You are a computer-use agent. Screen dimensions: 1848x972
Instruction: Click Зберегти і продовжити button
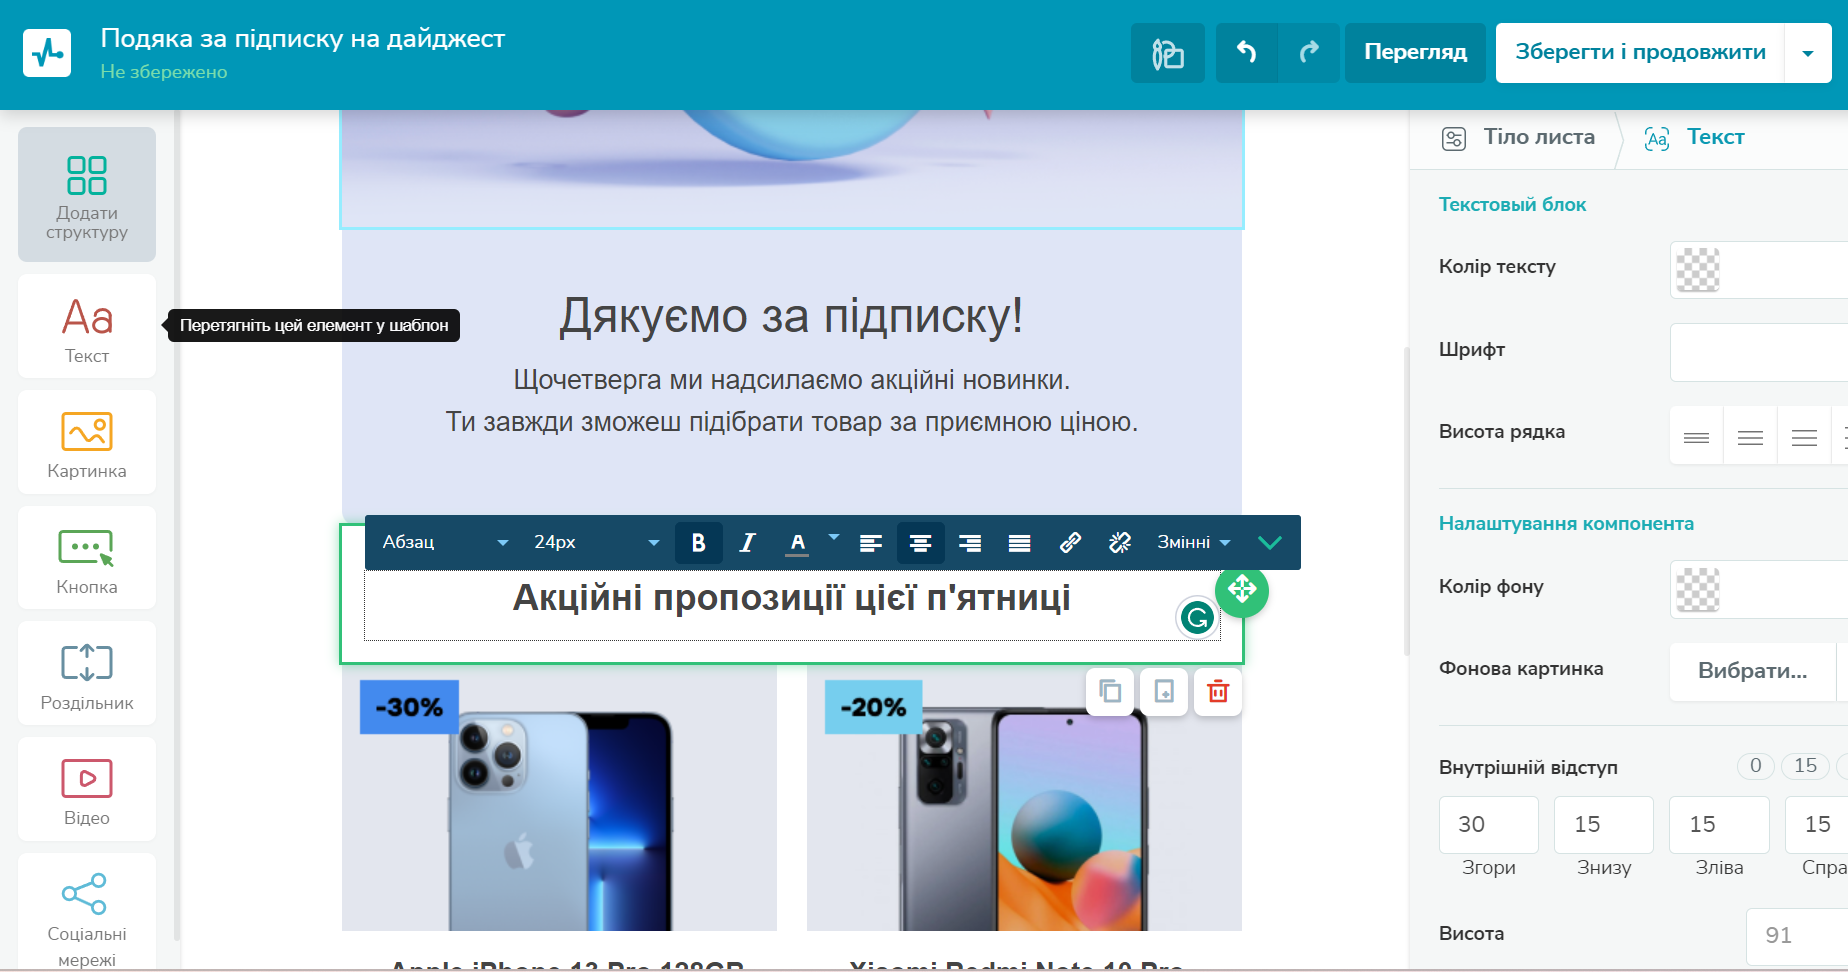tap(1640, 52)
